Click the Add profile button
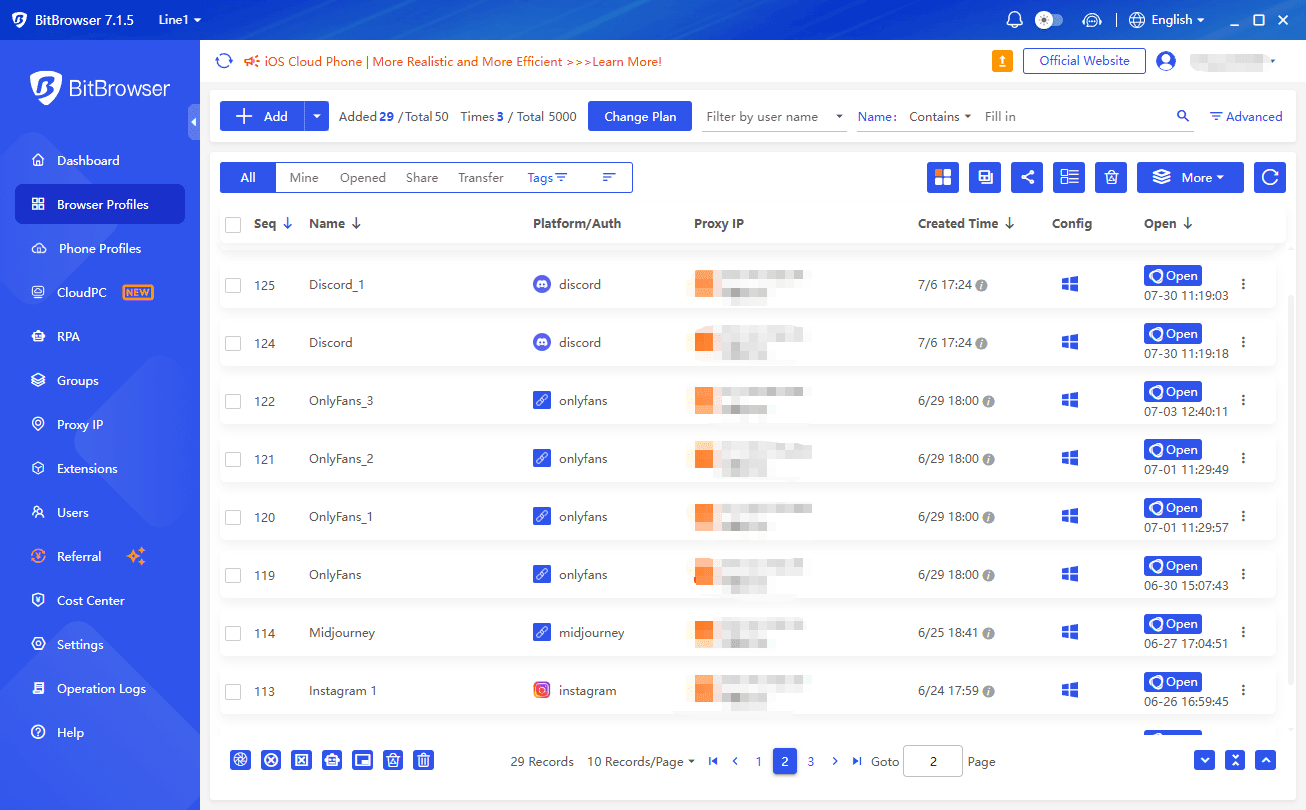The height and width of the screenshot is (810, 1306). point(262,116)
